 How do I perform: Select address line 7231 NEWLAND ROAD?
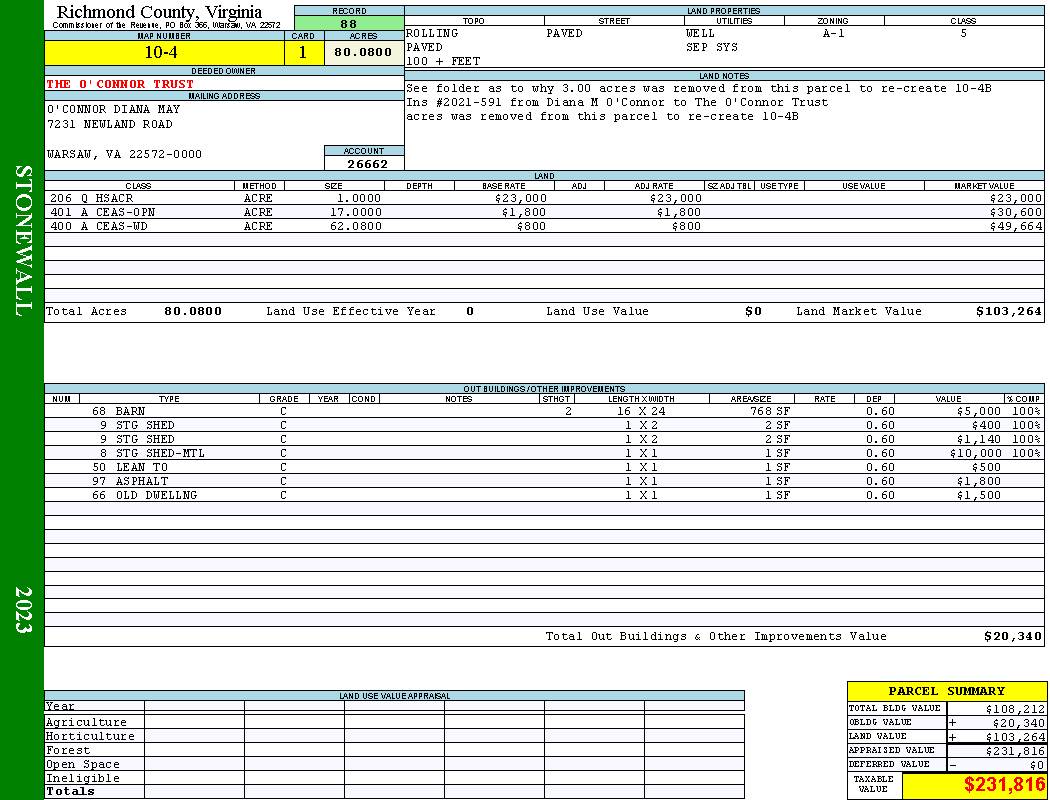tap(110, 125)
